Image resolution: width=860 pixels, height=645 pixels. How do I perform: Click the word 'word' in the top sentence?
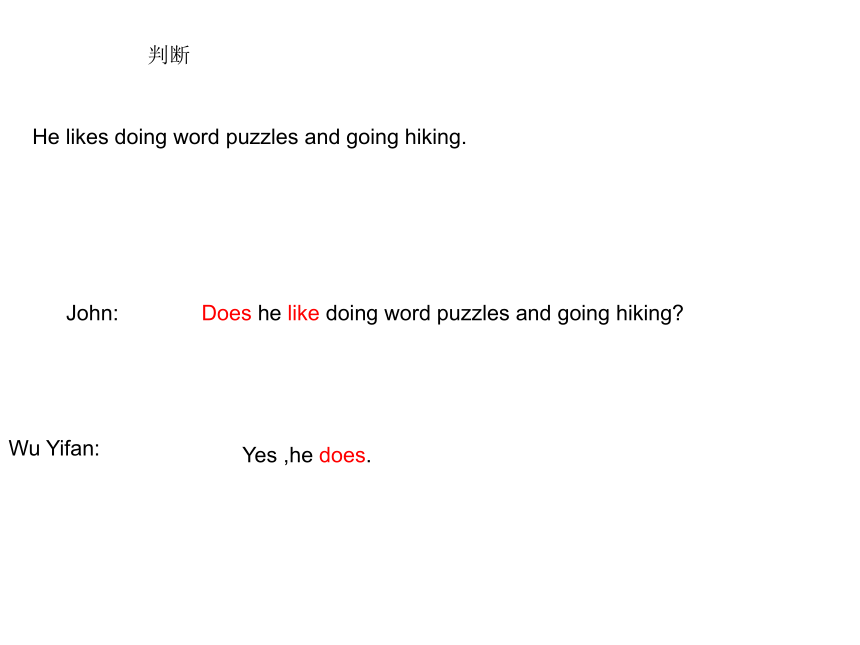tap(196, 137)
